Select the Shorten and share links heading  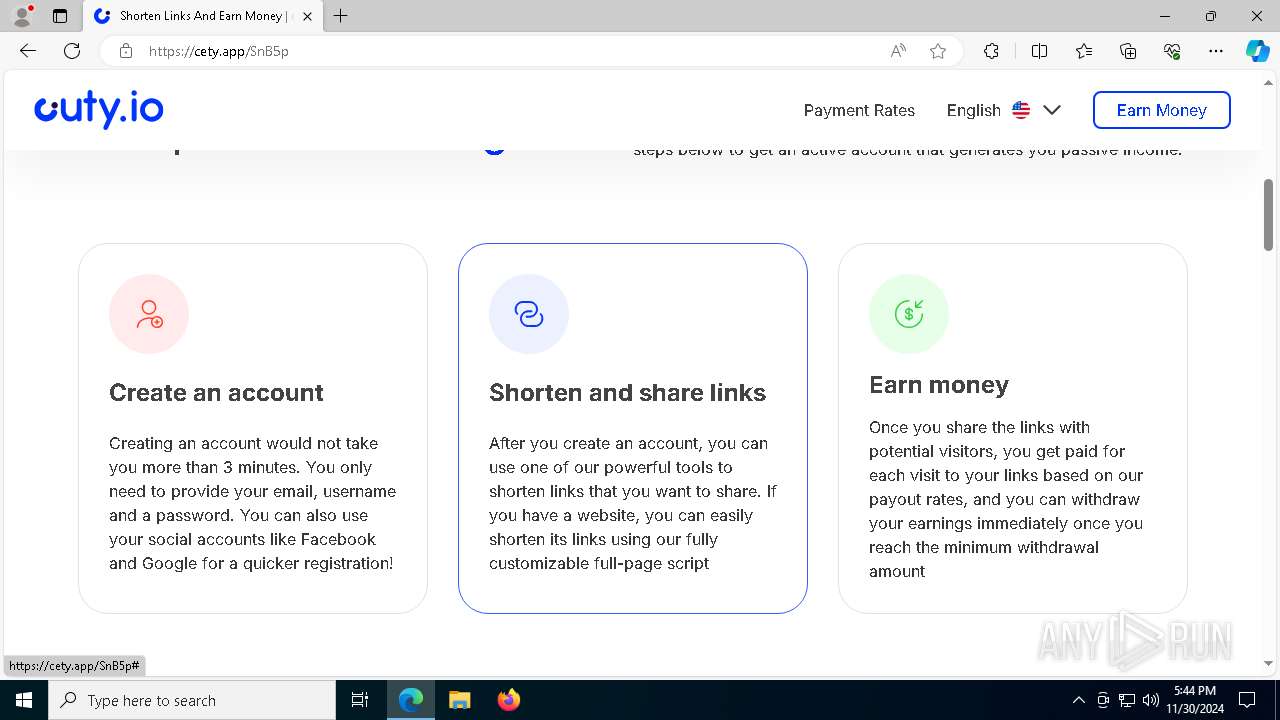[627, 392]
